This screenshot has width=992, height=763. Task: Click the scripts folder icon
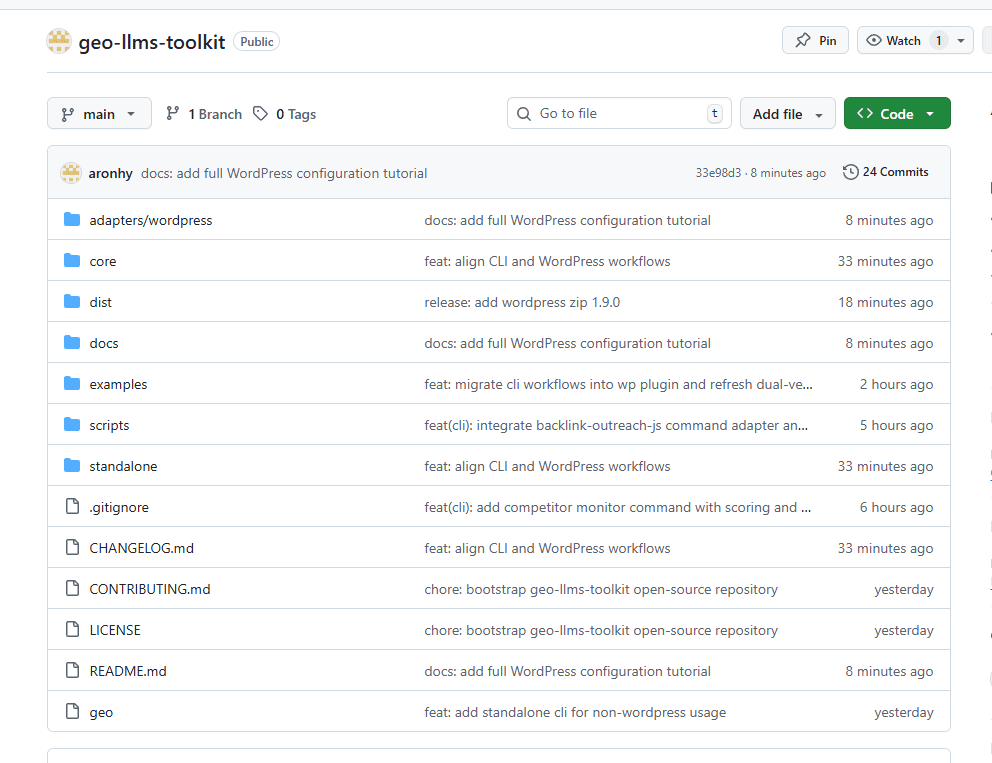click(72, 425)
